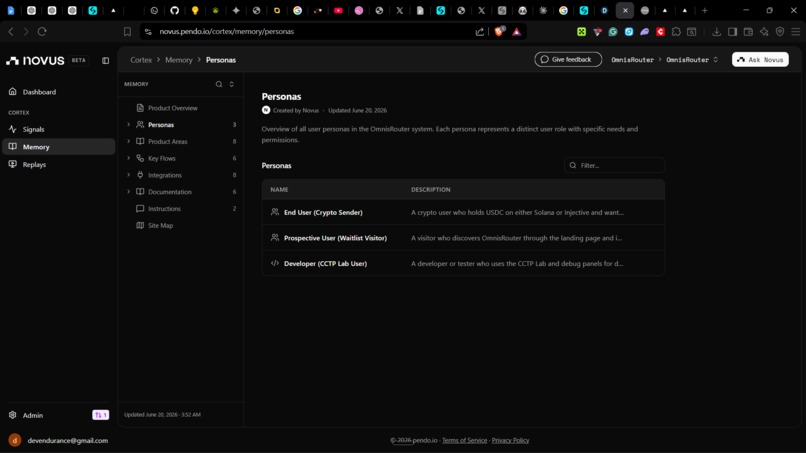Click the DESCRIPTION column header
The image size is (806, 453).
(x=431, y=190)
